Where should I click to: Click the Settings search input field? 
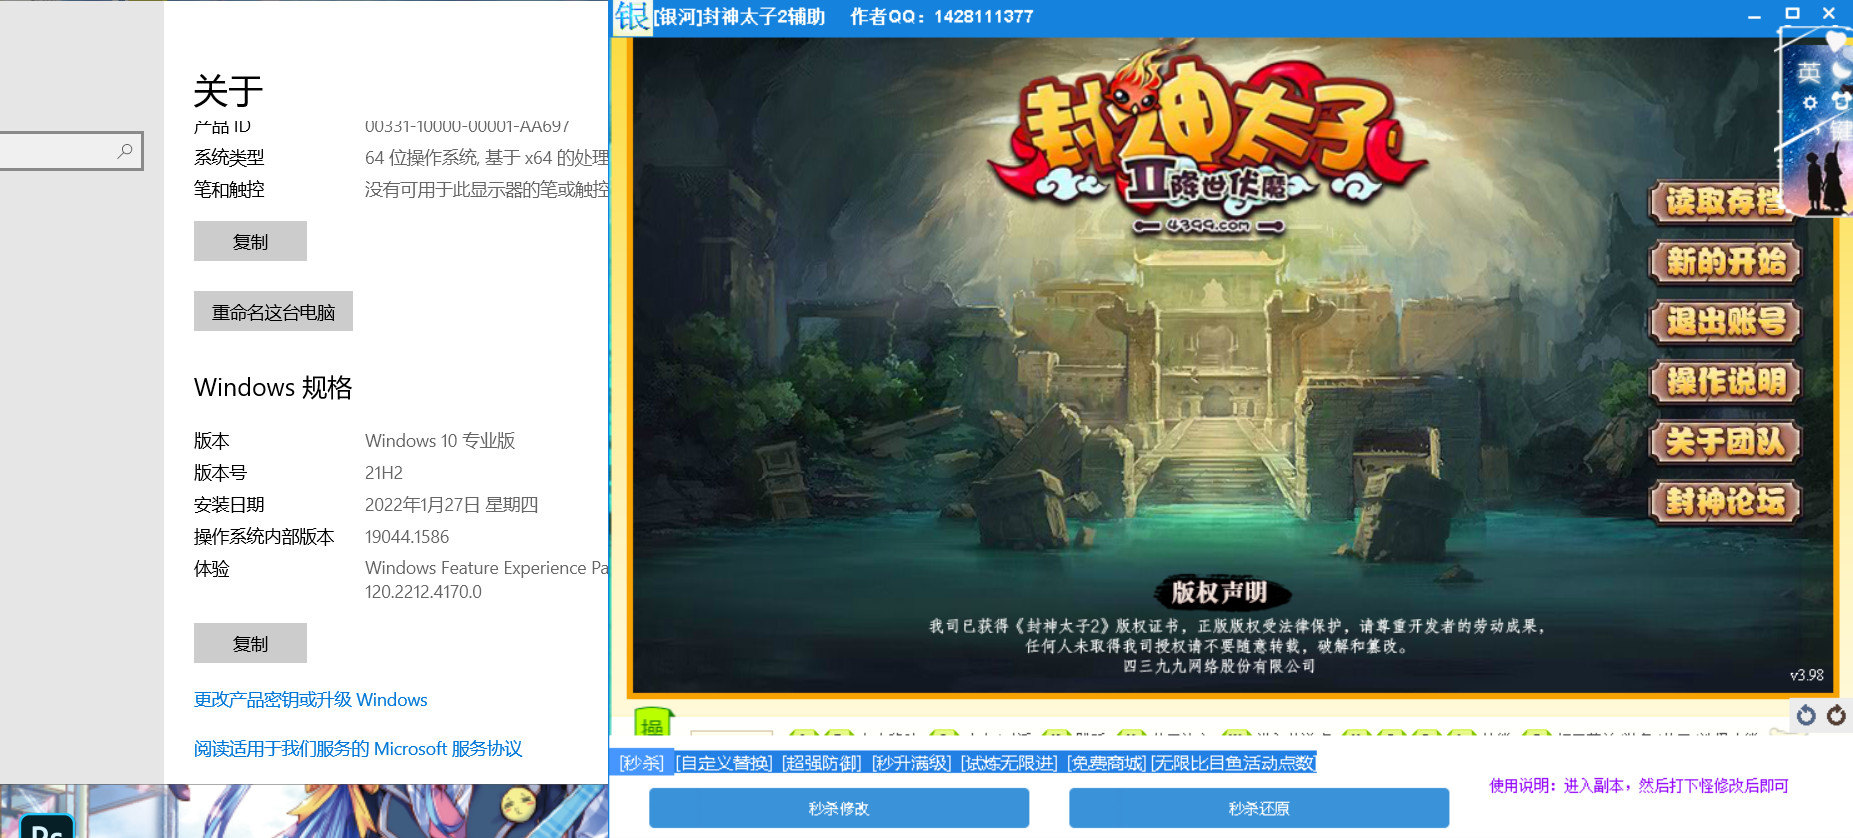tap(70, 151)
